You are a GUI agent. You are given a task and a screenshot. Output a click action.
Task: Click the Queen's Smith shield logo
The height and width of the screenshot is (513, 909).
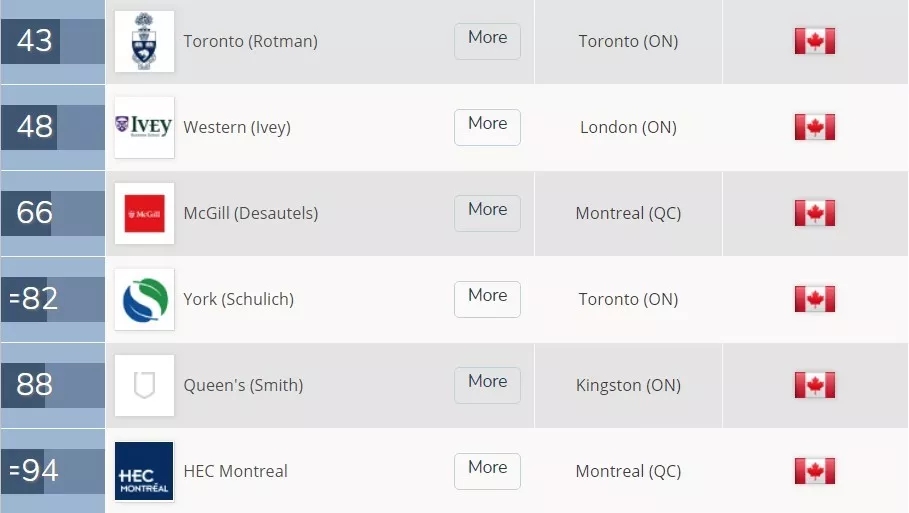[144, 385]
